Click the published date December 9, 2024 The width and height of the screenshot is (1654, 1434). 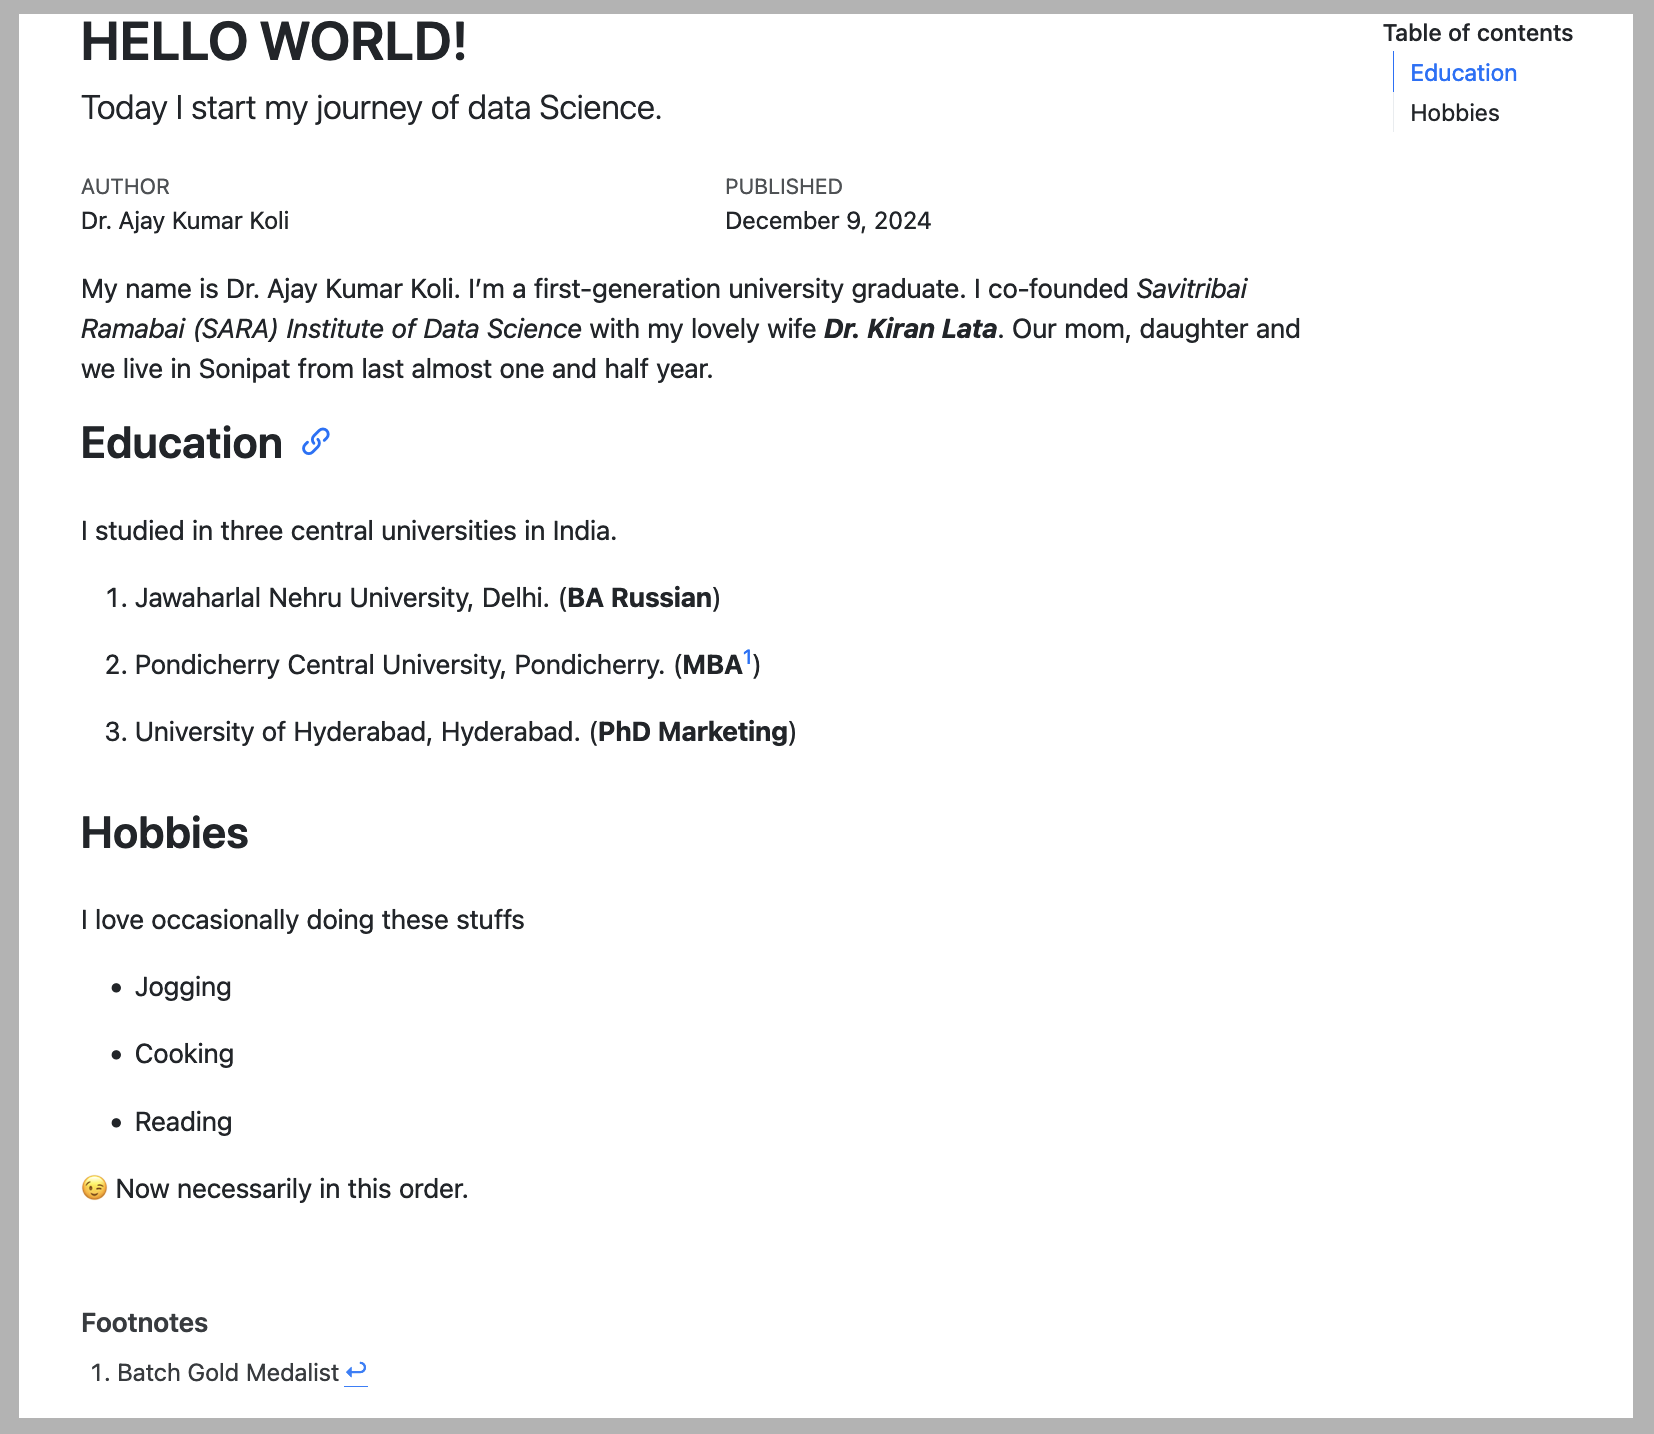click(828, 221)
